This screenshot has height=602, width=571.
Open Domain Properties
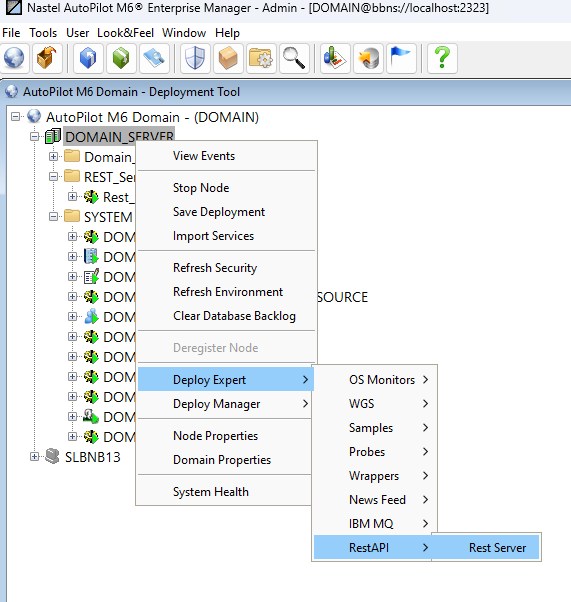click(225, 460)
